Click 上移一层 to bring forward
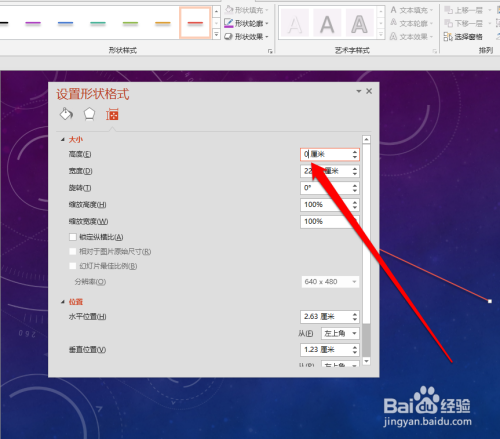This screenshot has height=439, width=500. point(464,10)
